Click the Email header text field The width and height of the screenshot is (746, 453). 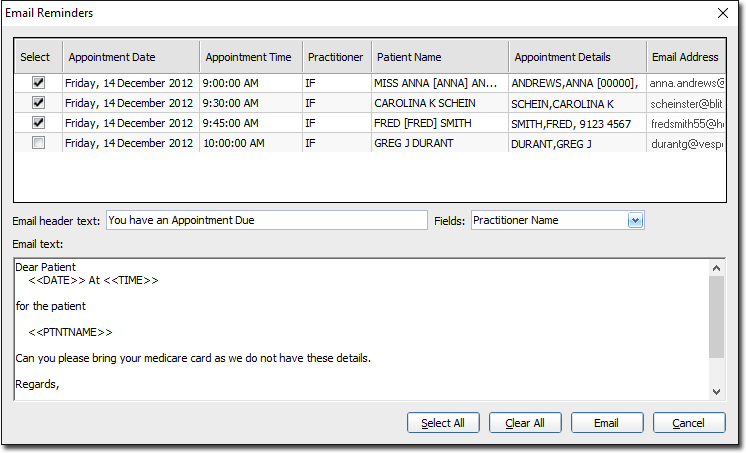coord(266,220)
